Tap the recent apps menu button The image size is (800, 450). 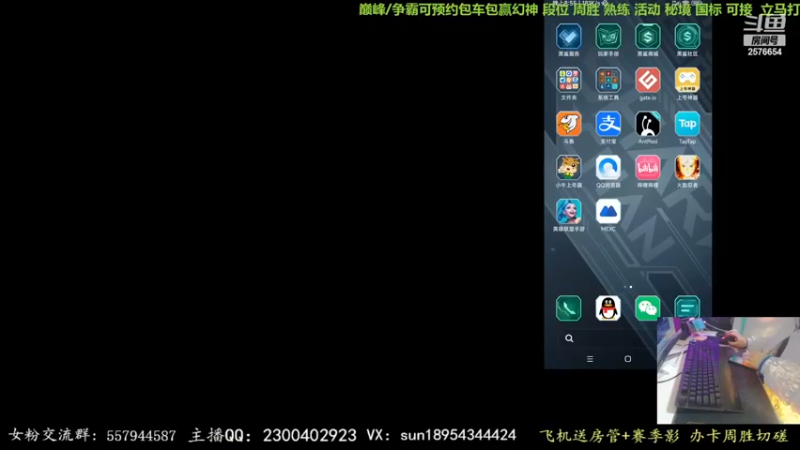point(590,359)
